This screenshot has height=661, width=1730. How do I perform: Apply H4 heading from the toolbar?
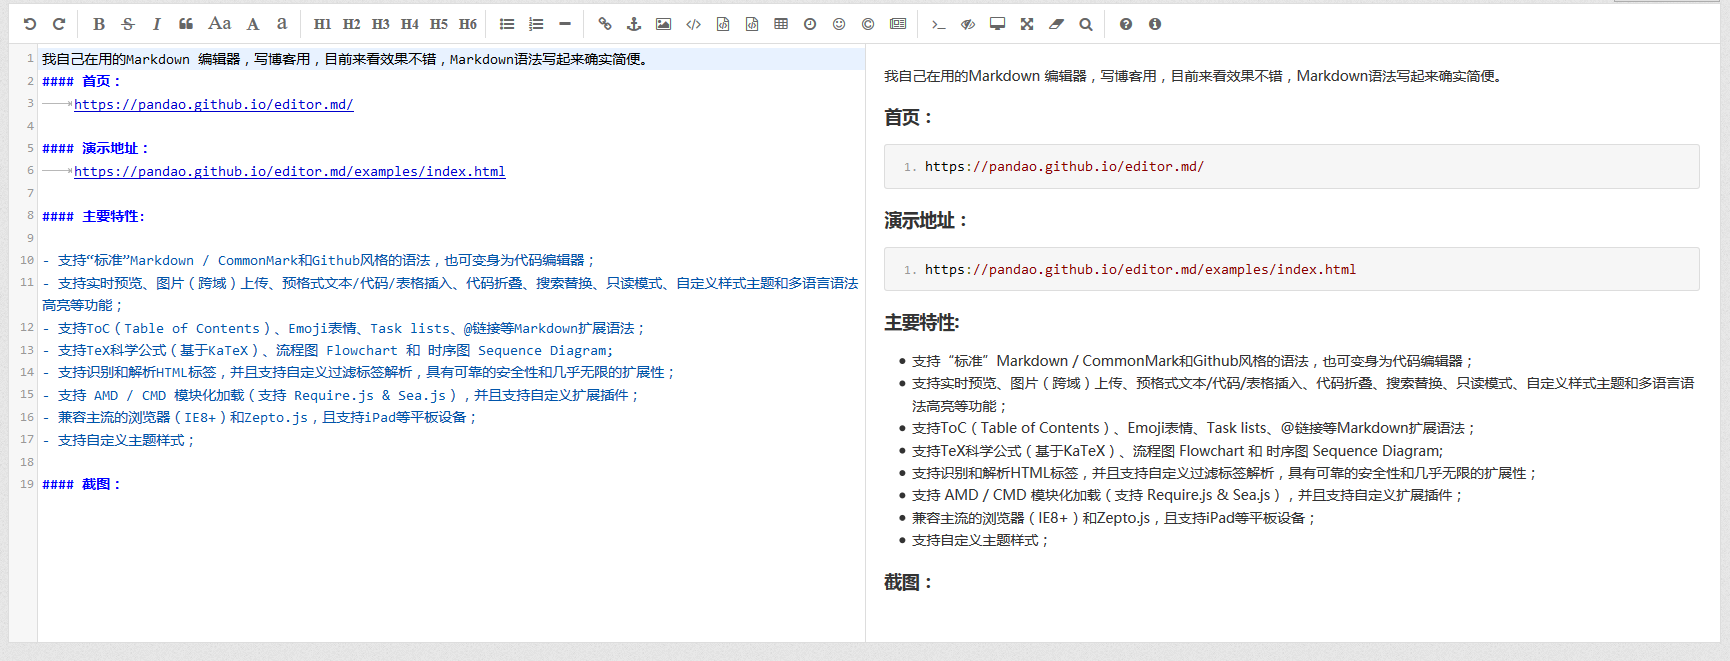coord(410,24)
